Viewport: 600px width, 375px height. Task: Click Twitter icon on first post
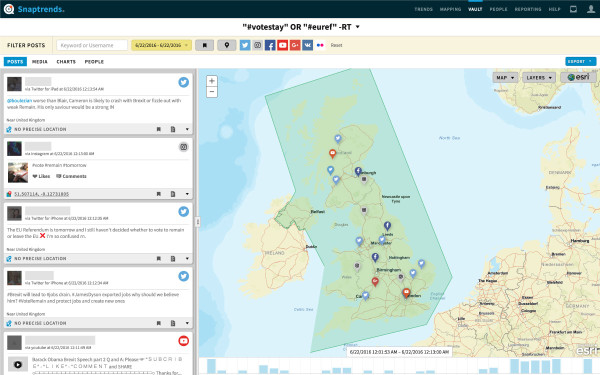[184, 82]
